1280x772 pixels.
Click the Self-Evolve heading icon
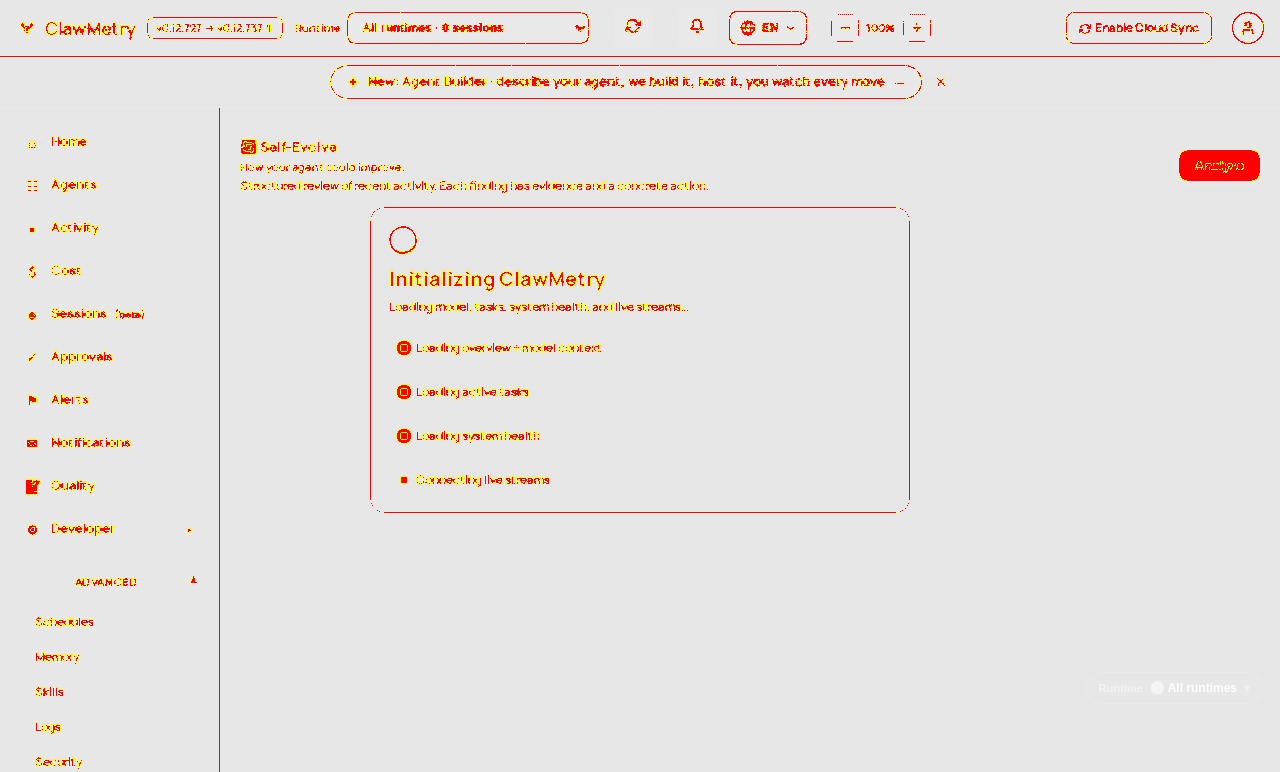pos(249,147)
